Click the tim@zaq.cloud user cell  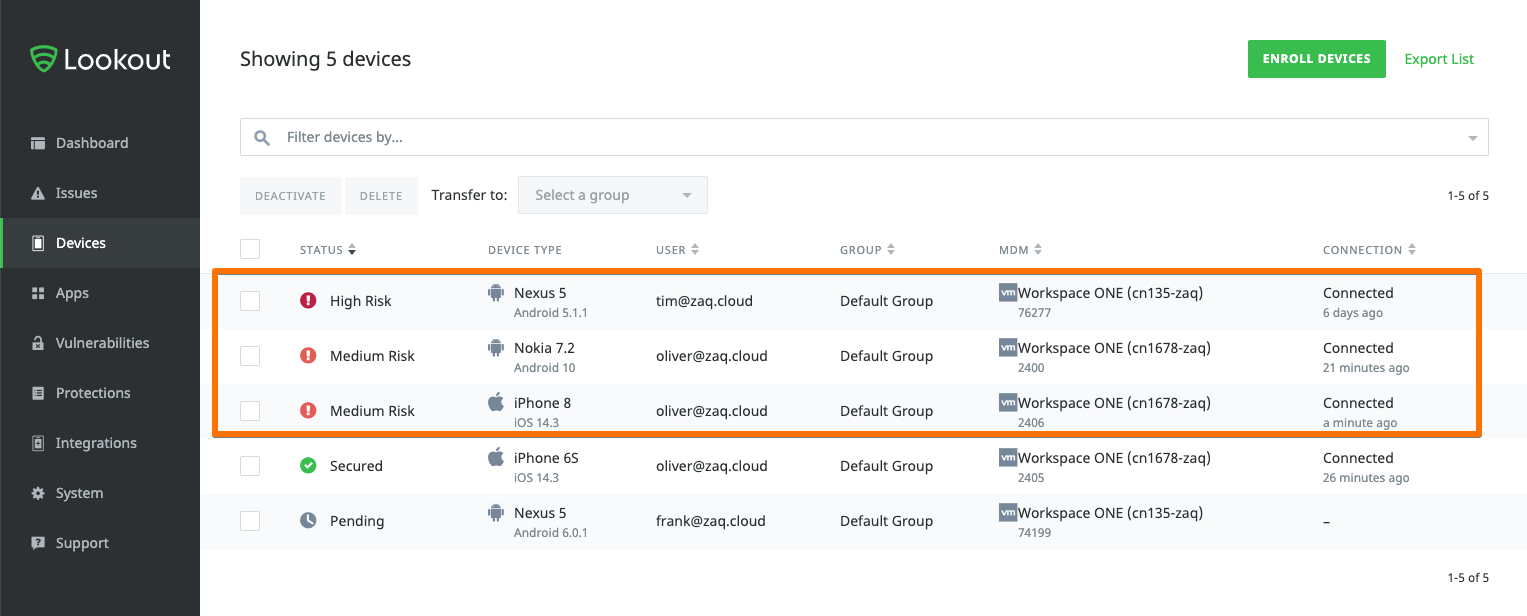704,301
